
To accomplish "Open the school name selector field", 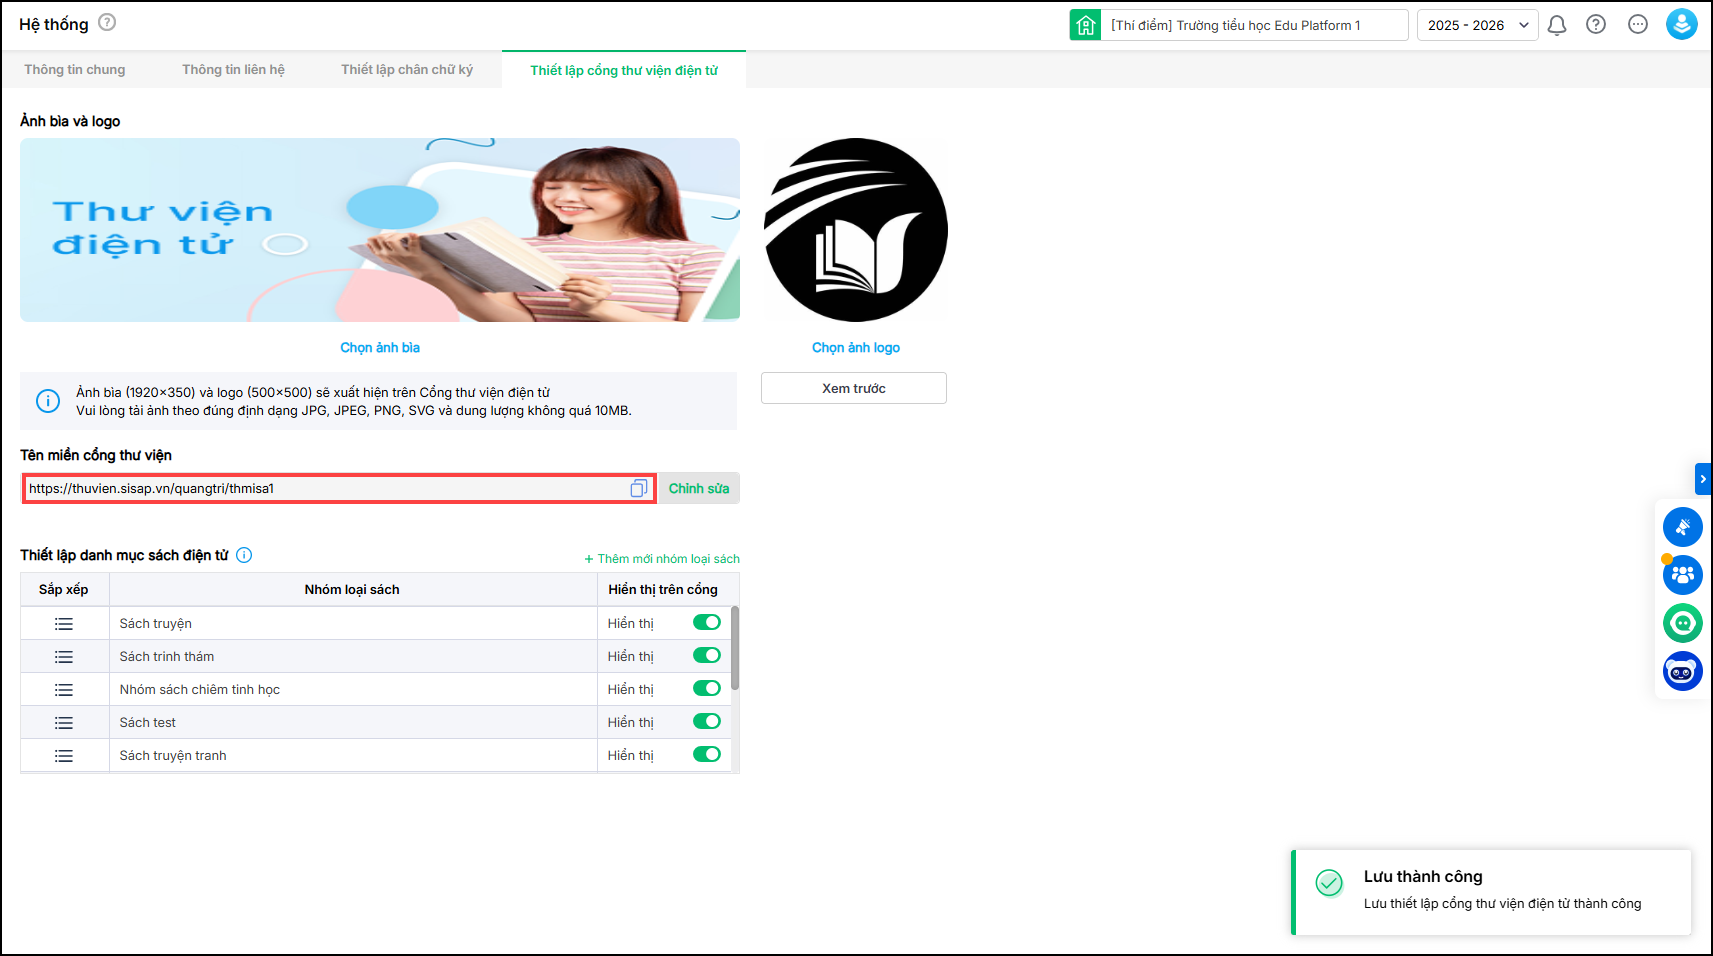I will [1254, 25].
